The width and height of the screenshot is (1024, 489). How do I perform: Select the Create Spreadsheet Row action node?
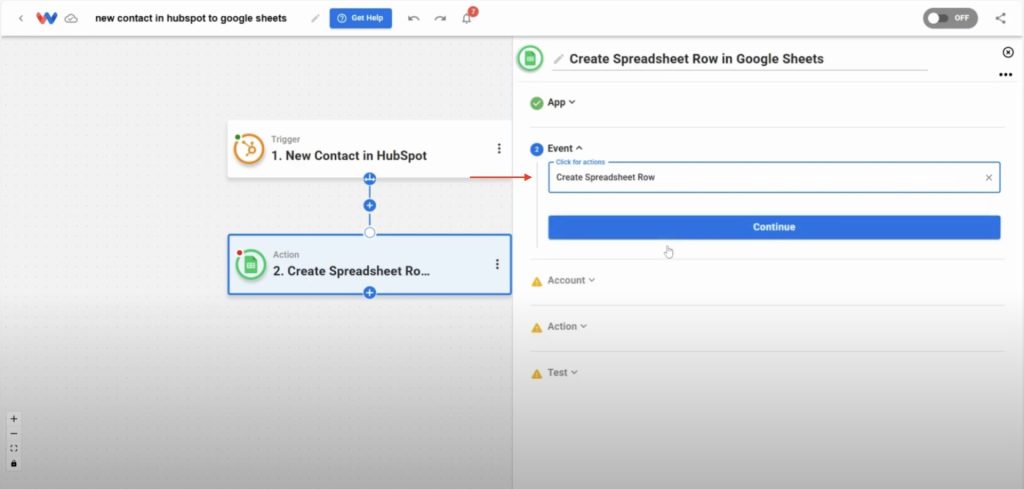370,264
